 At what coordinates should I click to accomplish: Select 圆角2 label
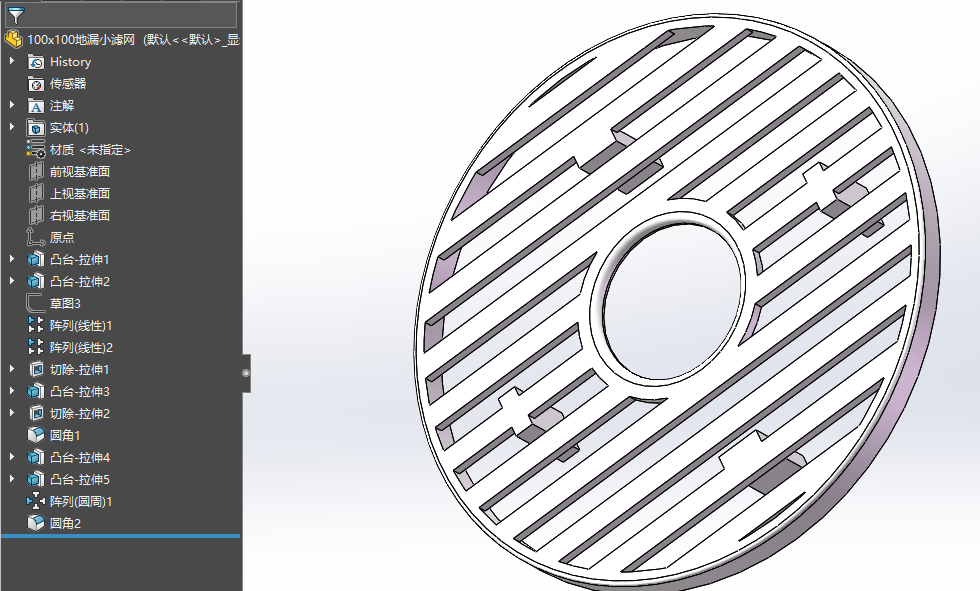pos(65,524)
